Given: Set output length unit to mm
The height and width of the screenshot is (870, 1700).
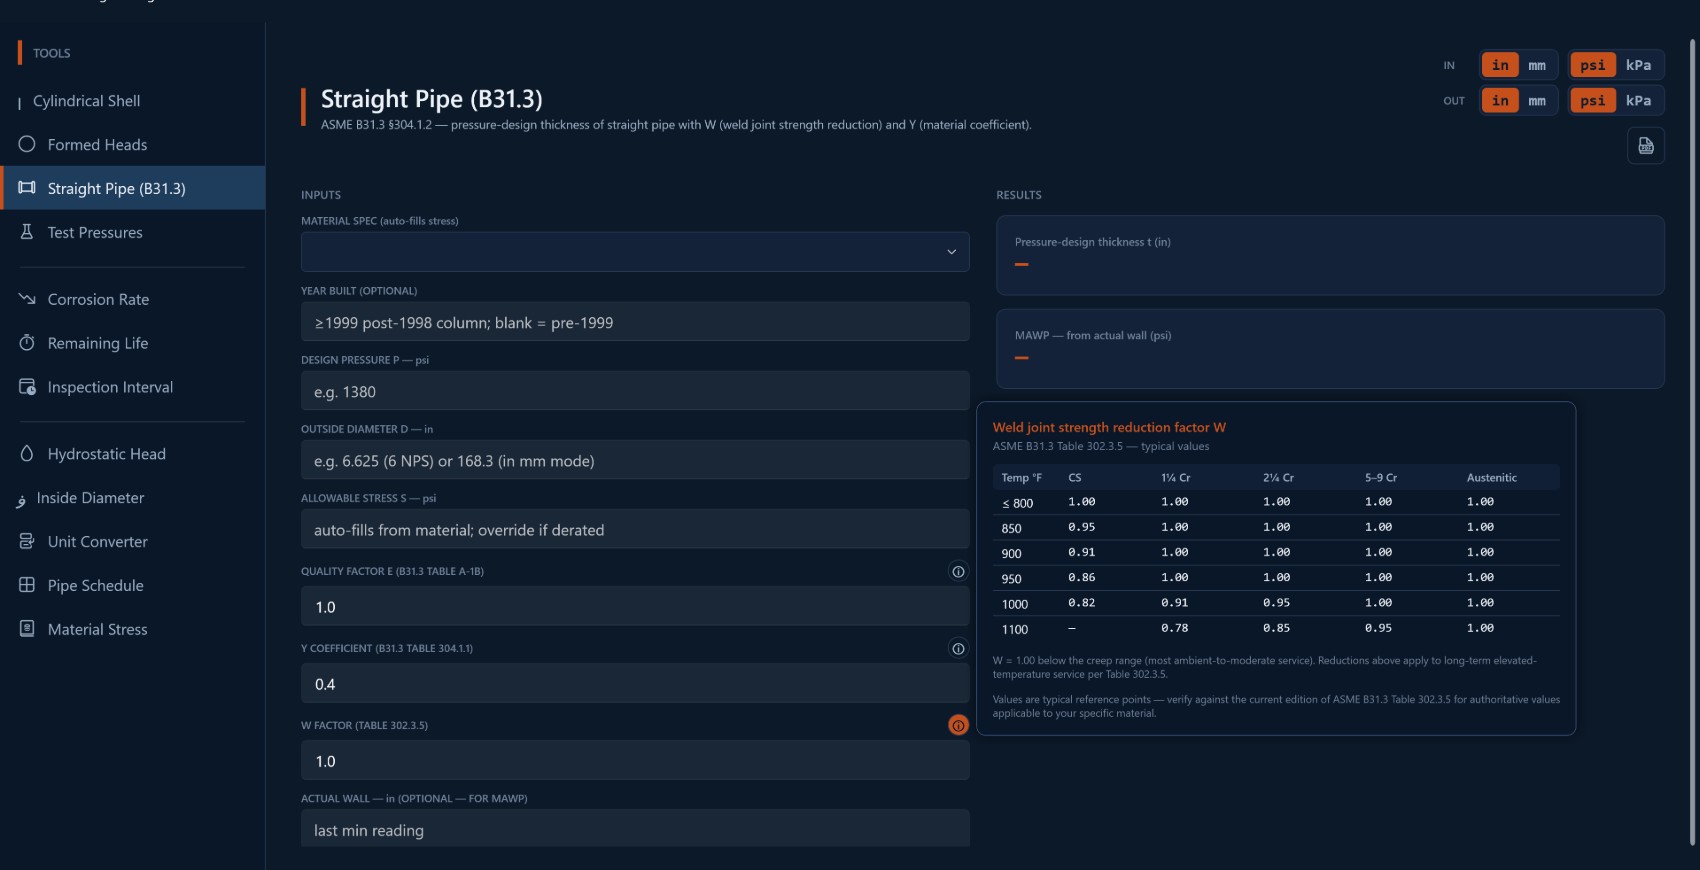Looking at the screenshot, I should coord(1537,100).
